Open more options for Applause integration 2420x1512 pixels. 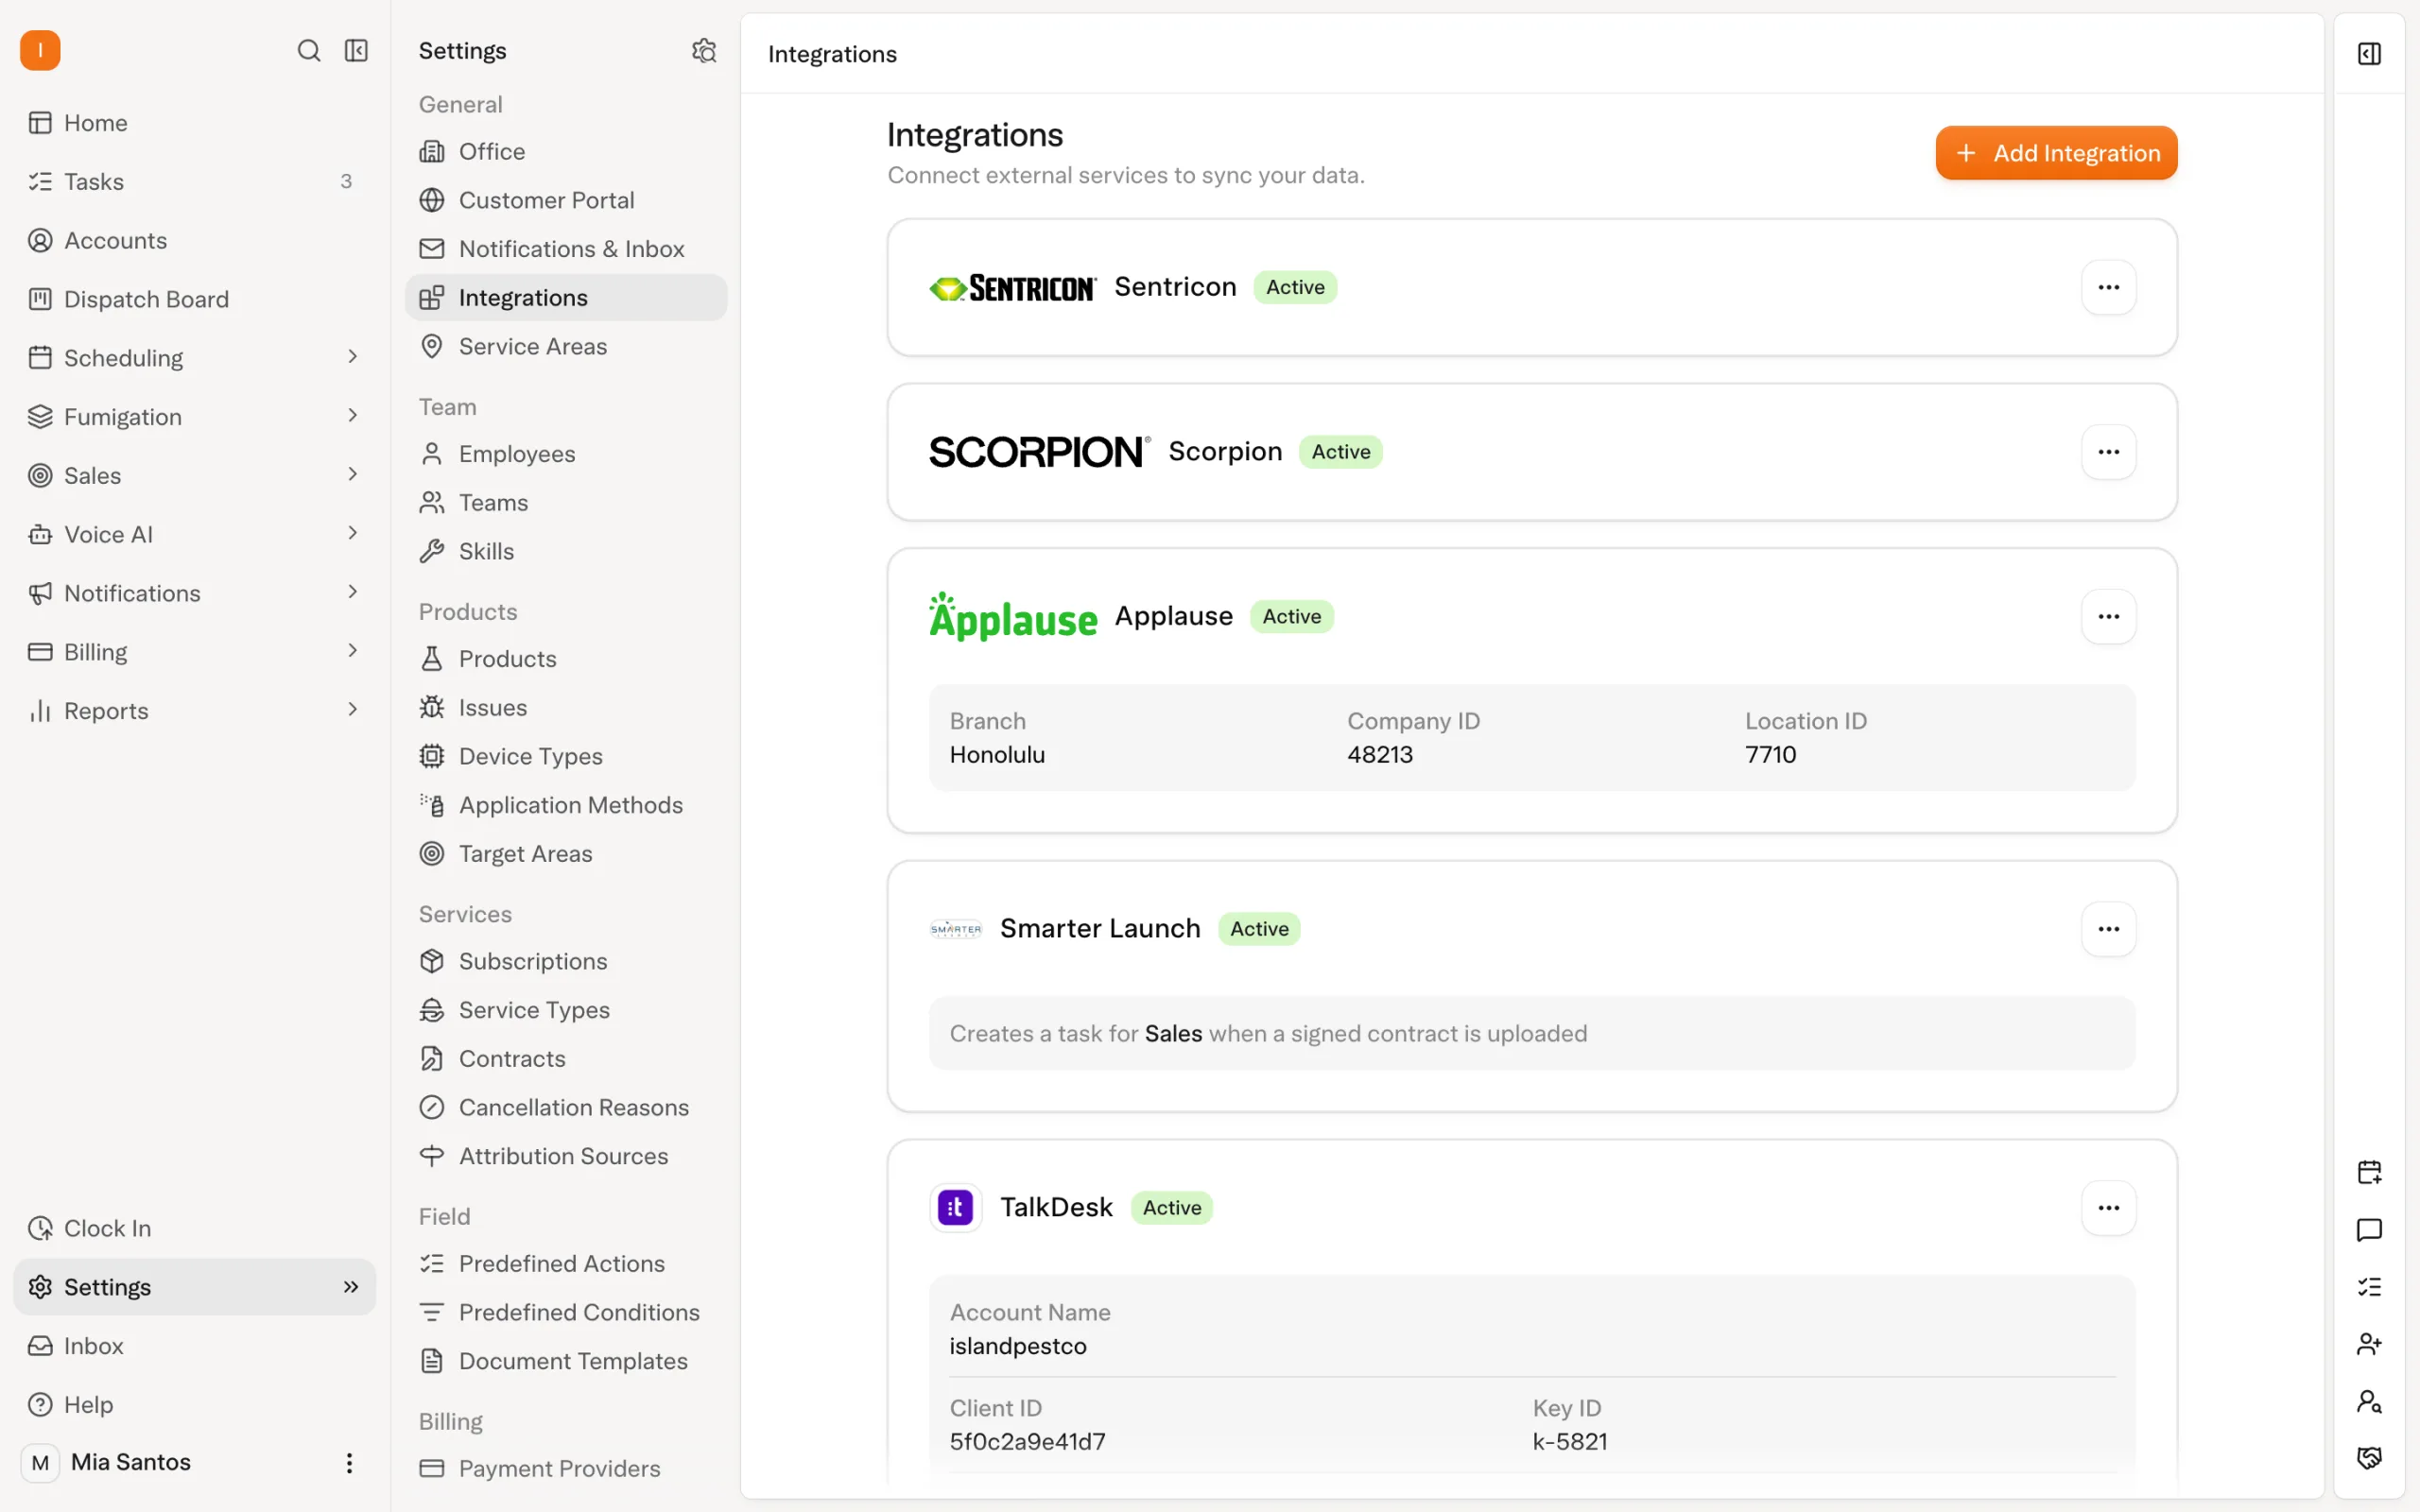[2108, 616]
